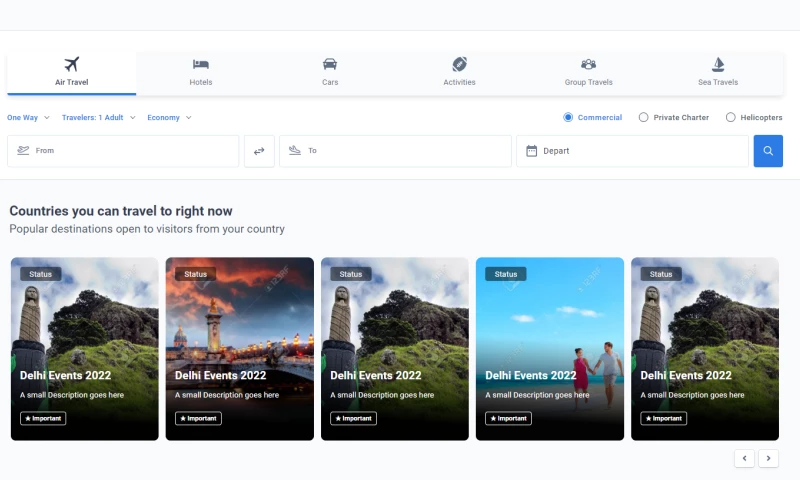
Task: Click Status badge on Paris sunset card
Action: pos(196,274)
